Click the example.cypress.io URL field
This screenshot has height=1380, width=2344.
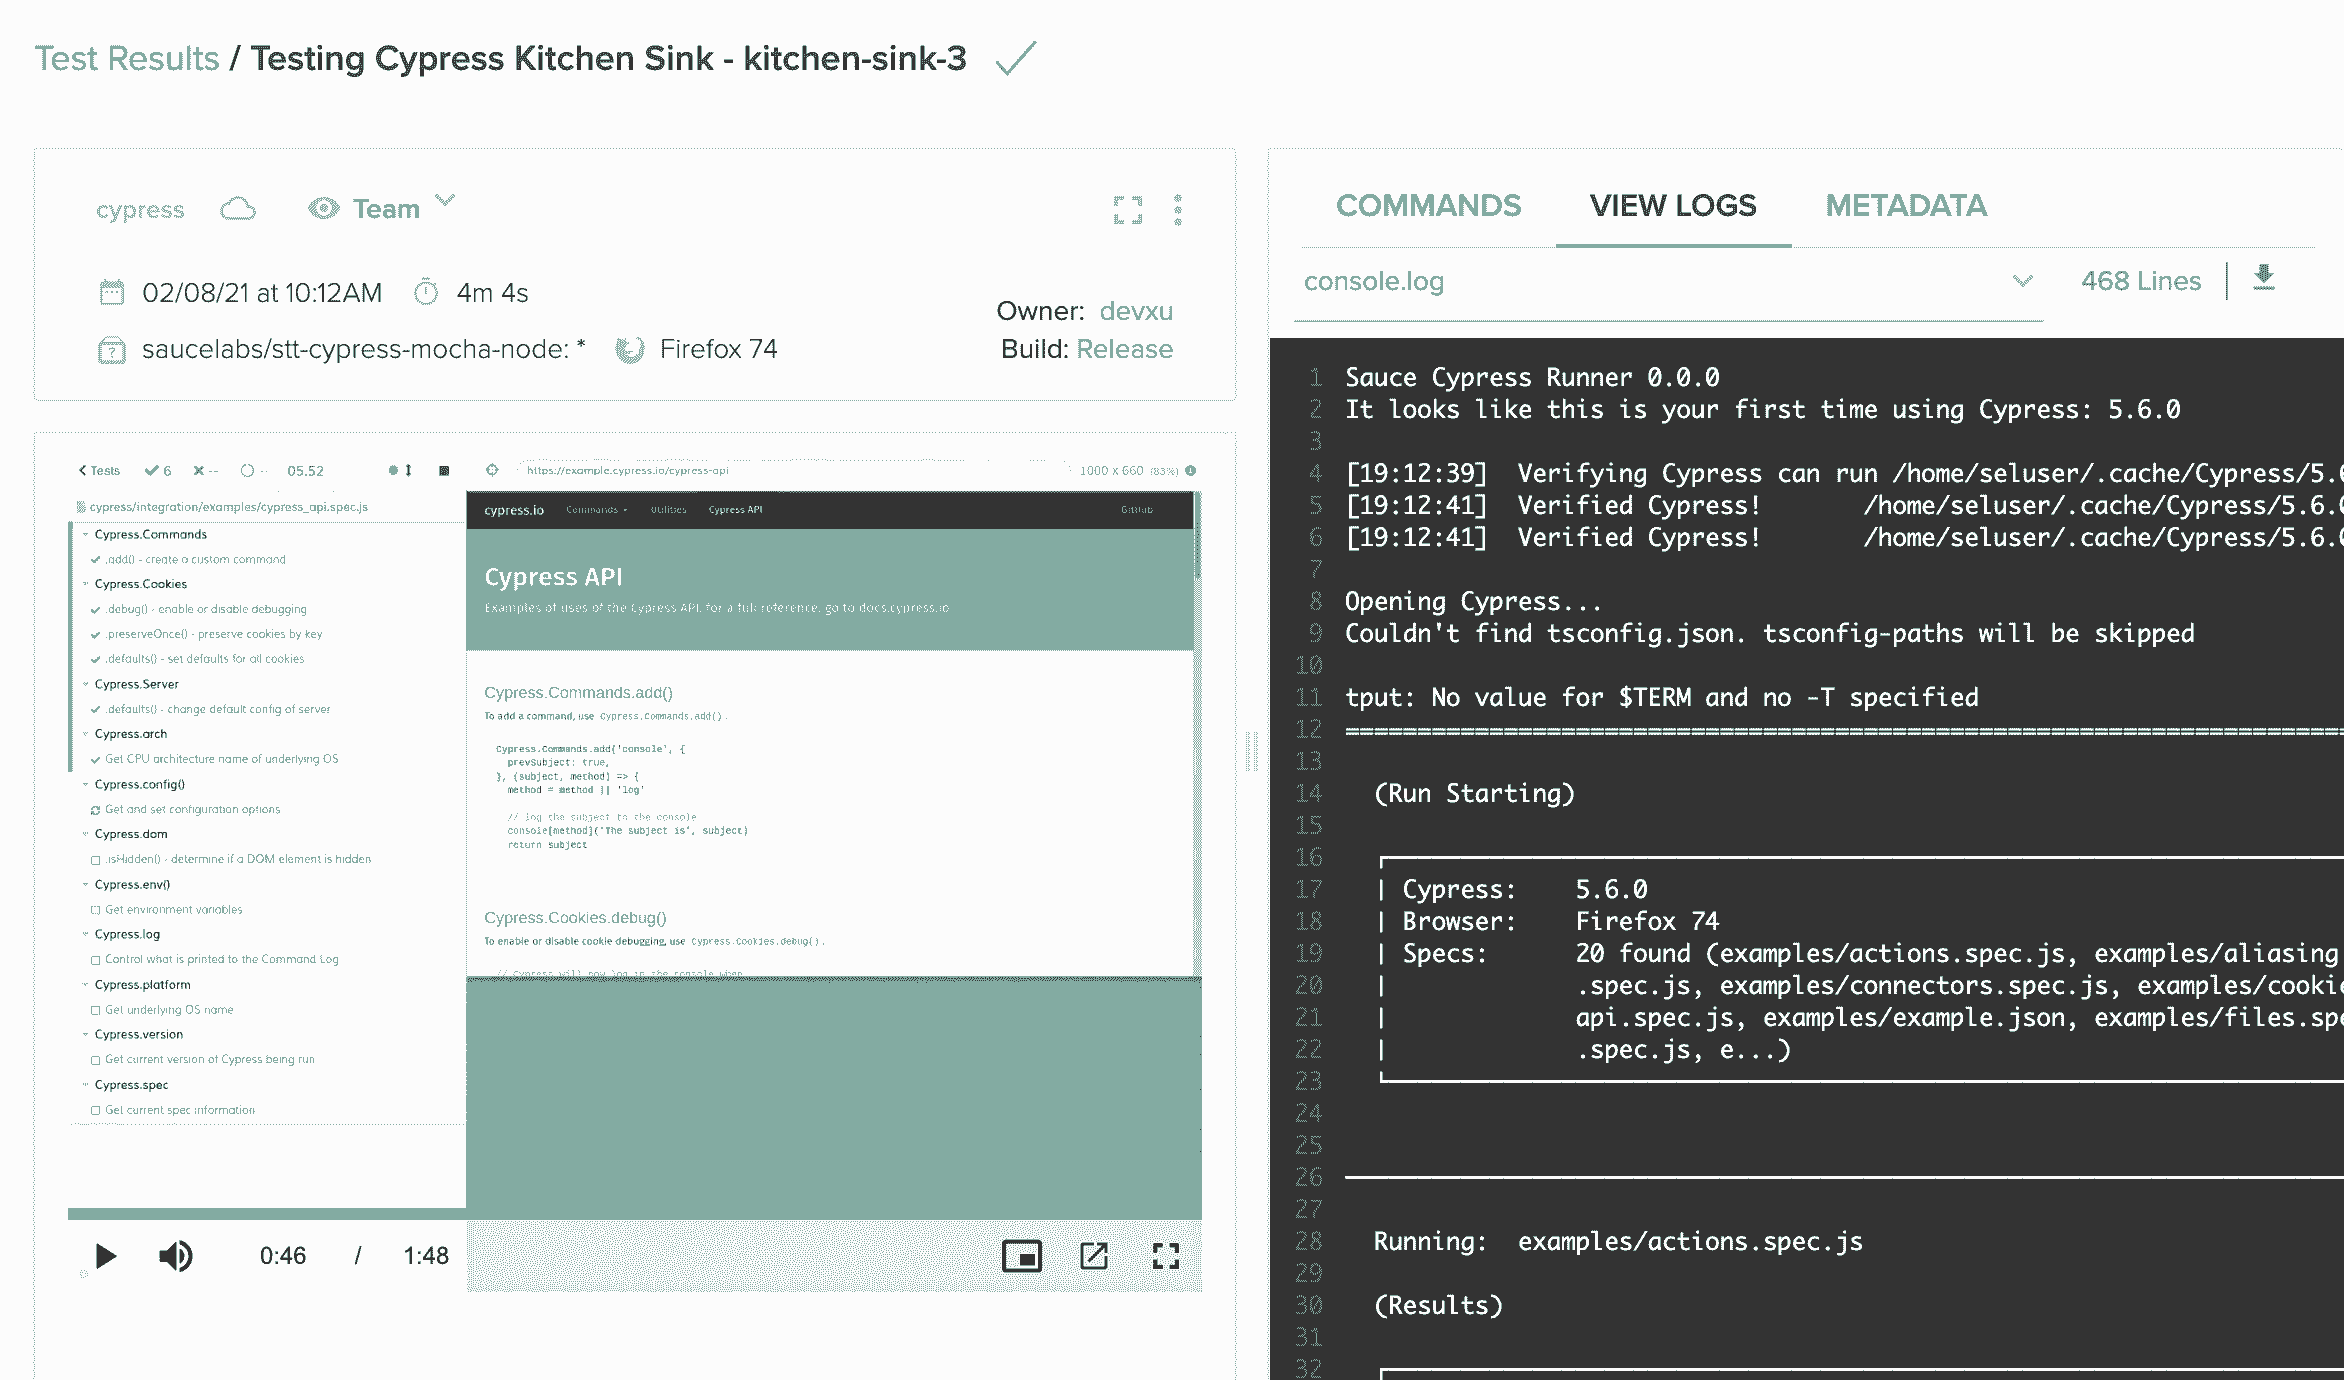795,470
